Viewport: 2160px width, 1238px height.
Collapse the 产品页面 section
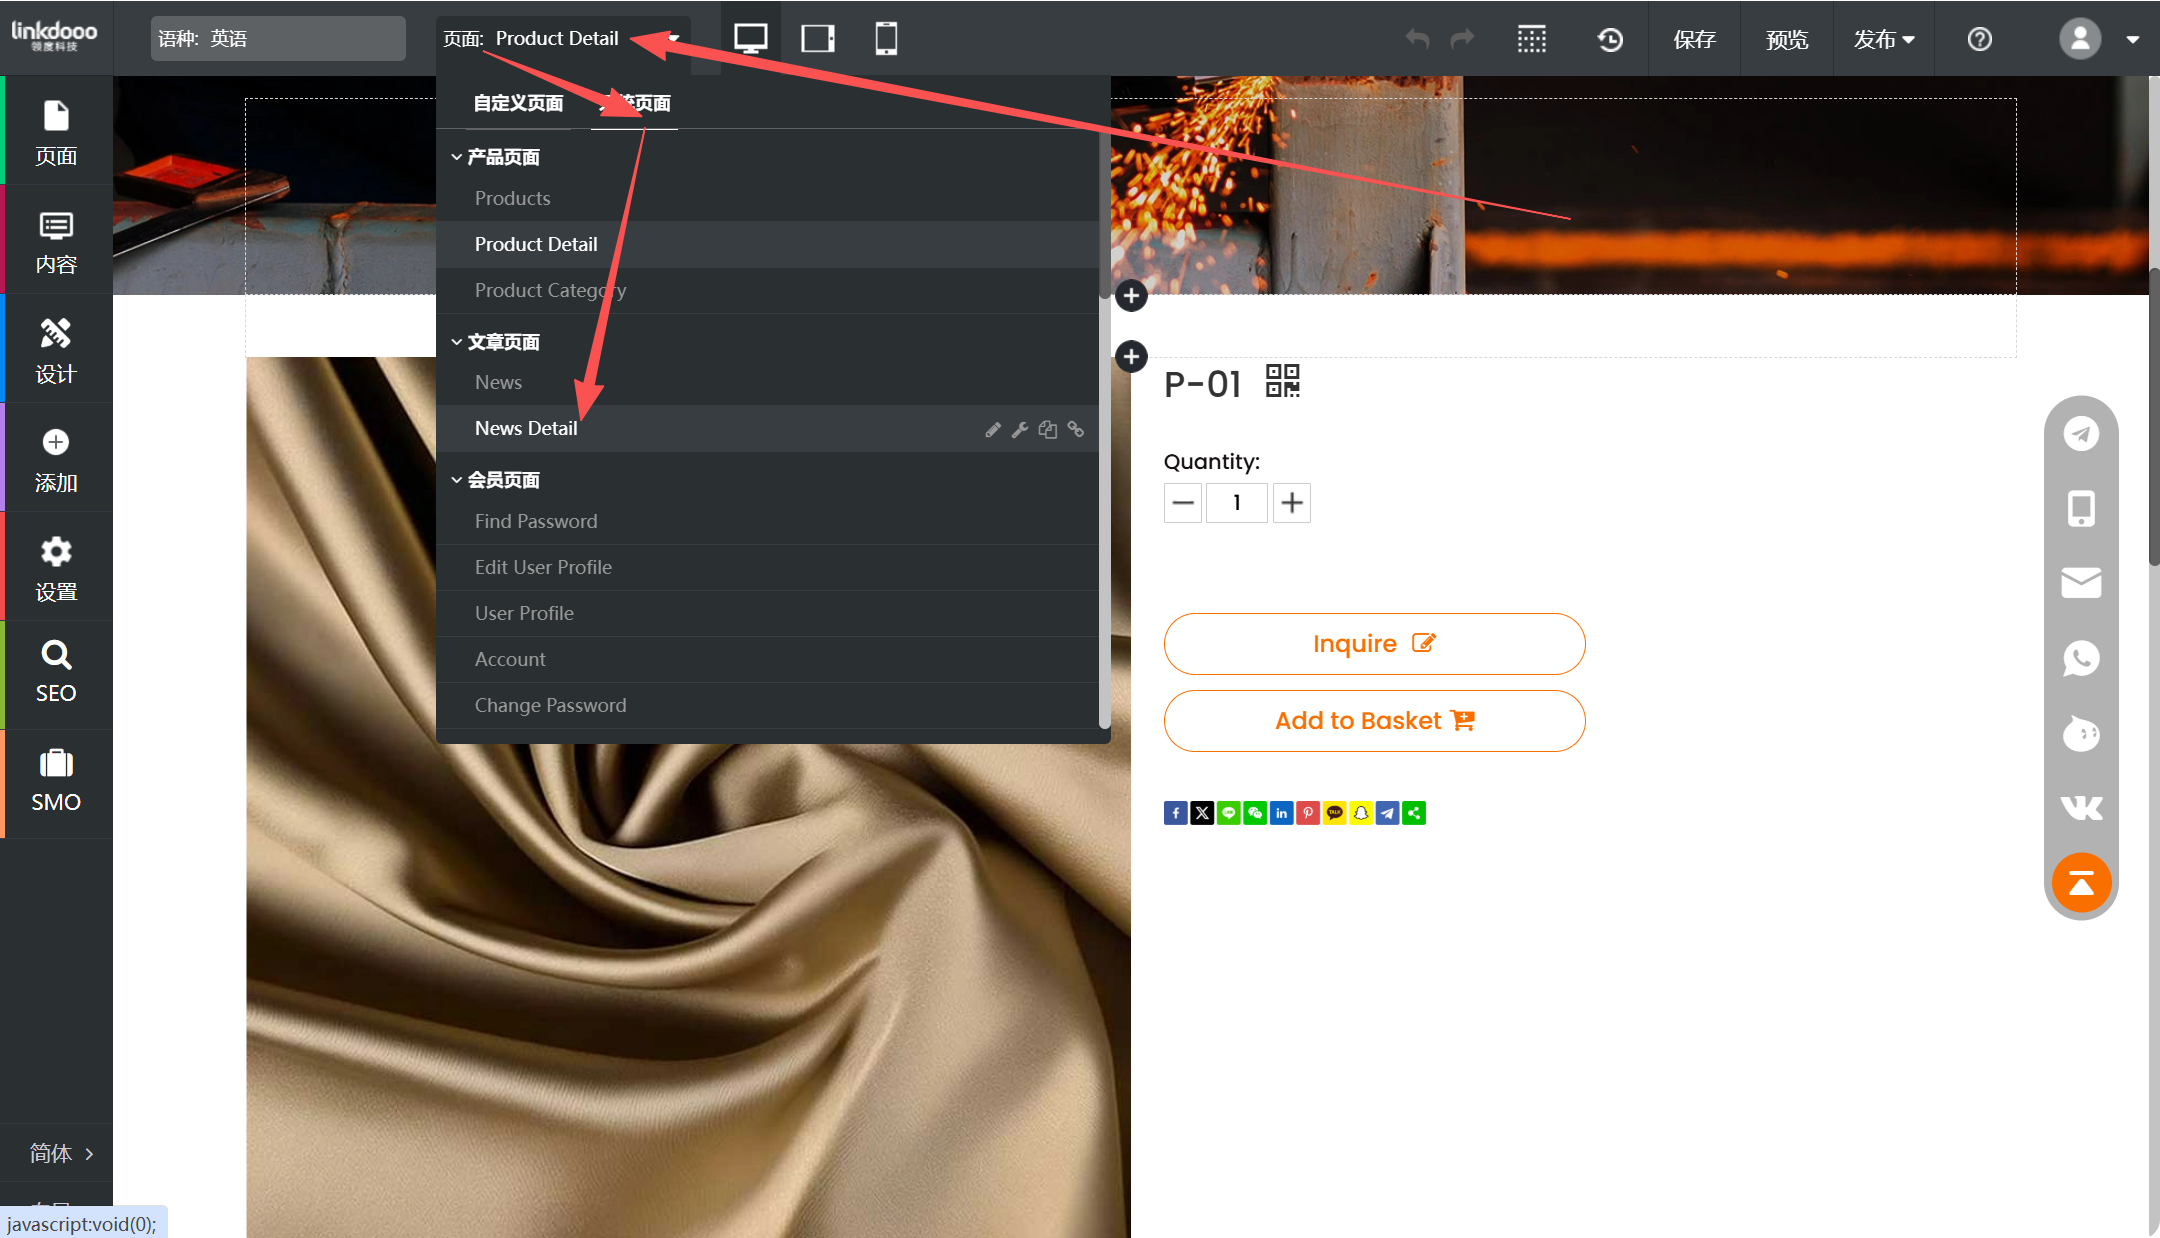[x=496, y=157]
